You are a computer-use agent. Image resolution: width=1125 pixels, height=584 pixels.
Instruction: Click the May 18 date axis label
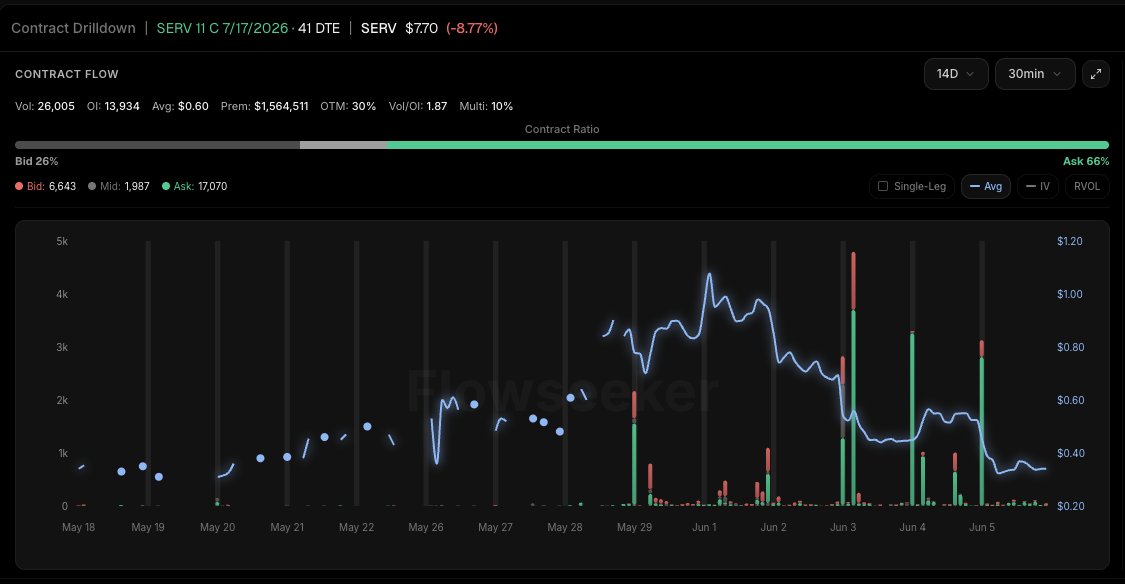pos(78,527)
